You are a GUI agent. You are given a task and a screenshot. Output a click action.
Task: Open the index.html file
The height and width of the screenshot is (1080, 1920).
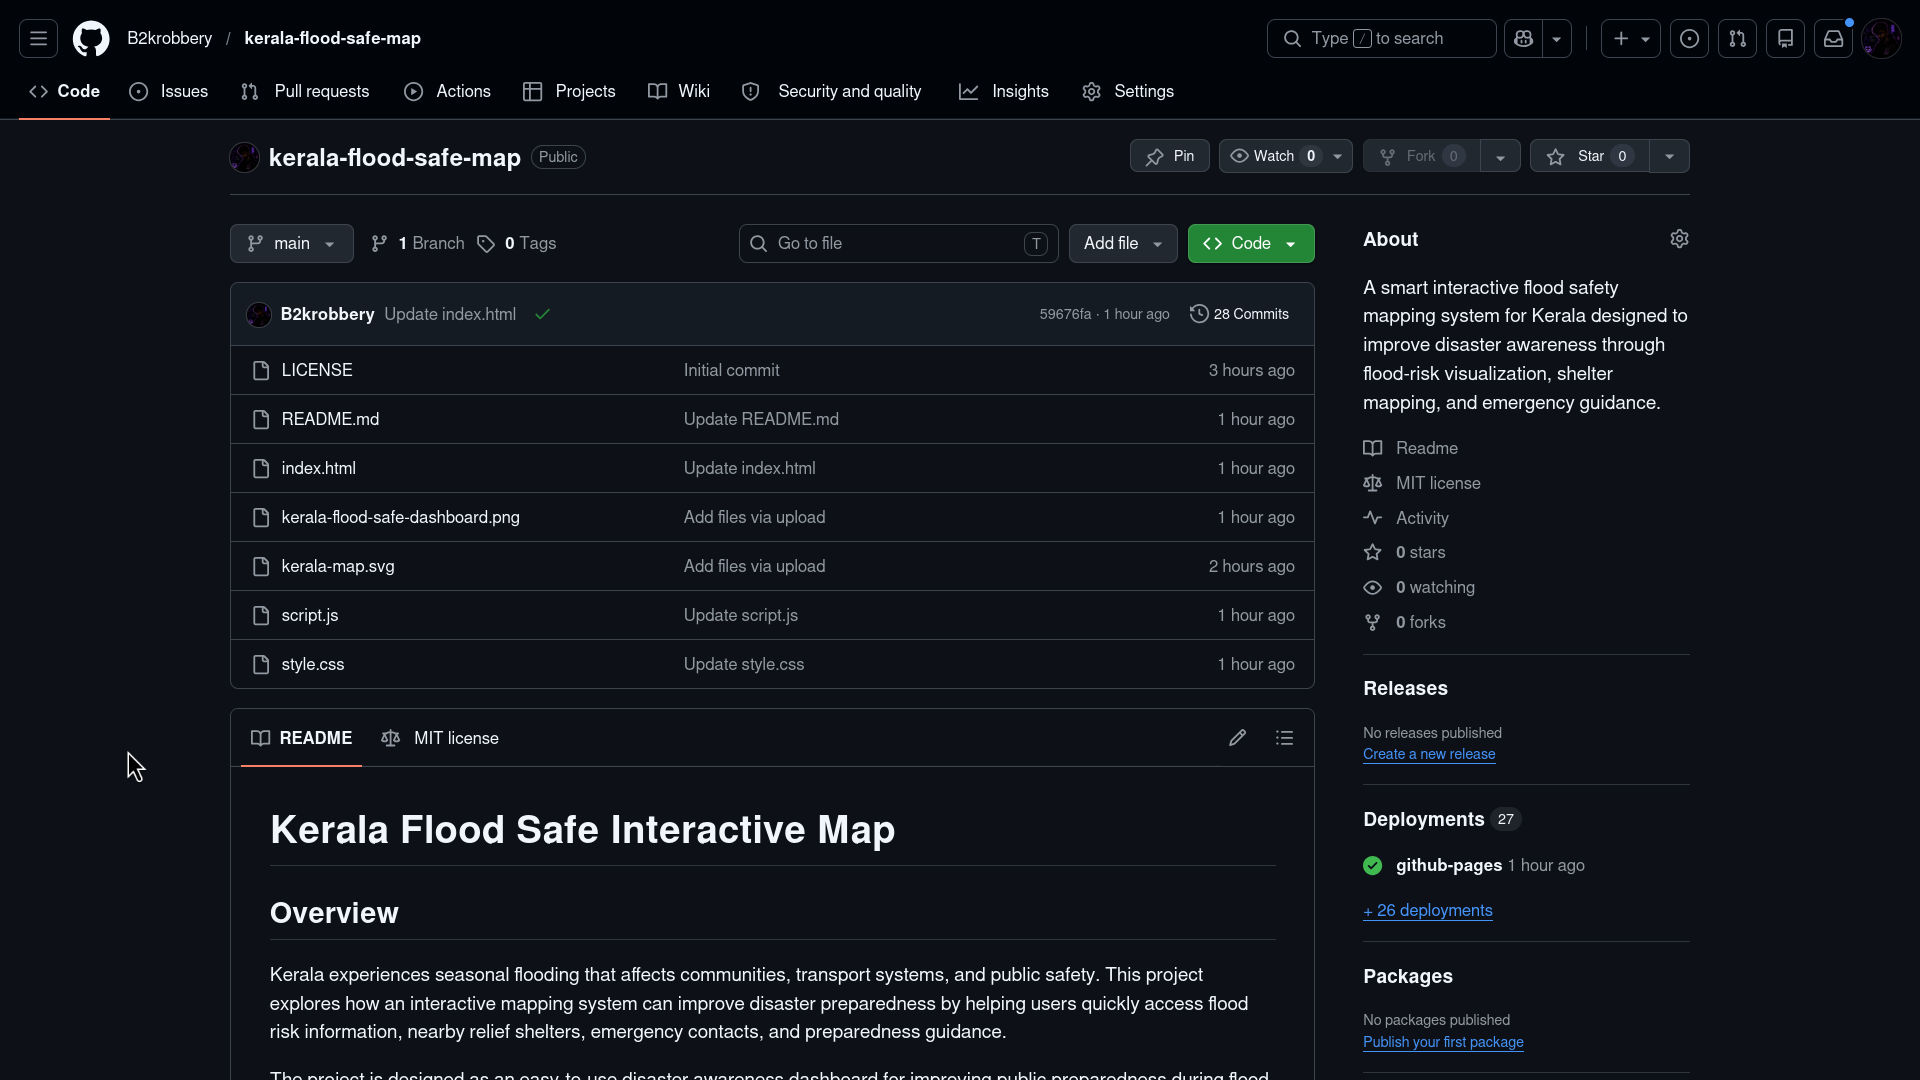tap(318, 468)
